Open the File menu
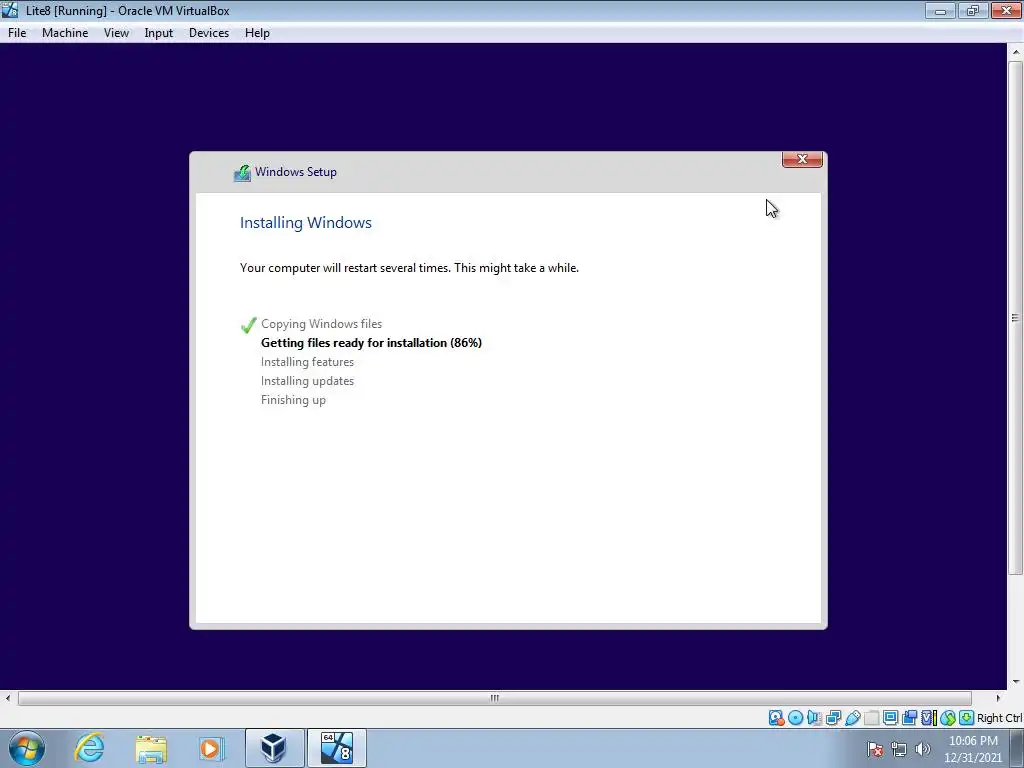 pos(17,33)
